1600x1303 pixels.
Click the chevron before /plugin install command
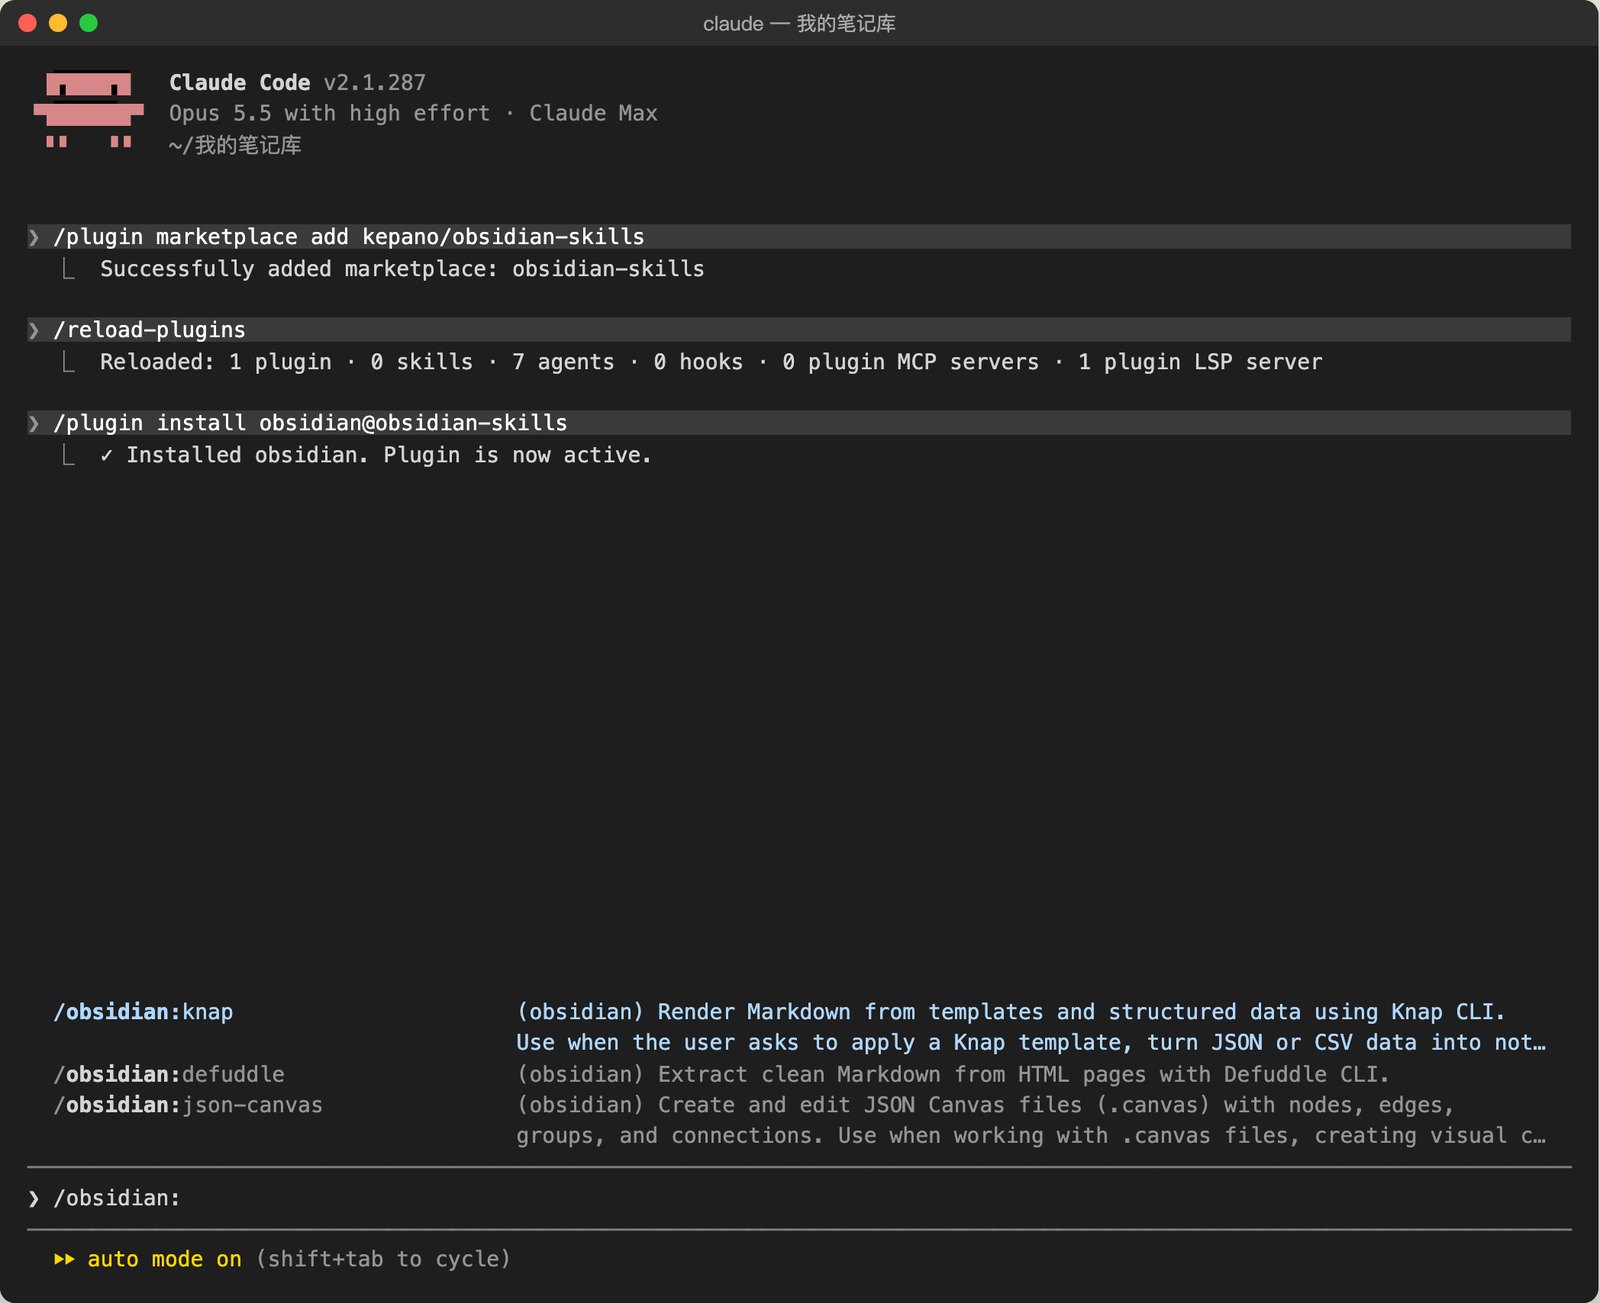pos(34,423)
